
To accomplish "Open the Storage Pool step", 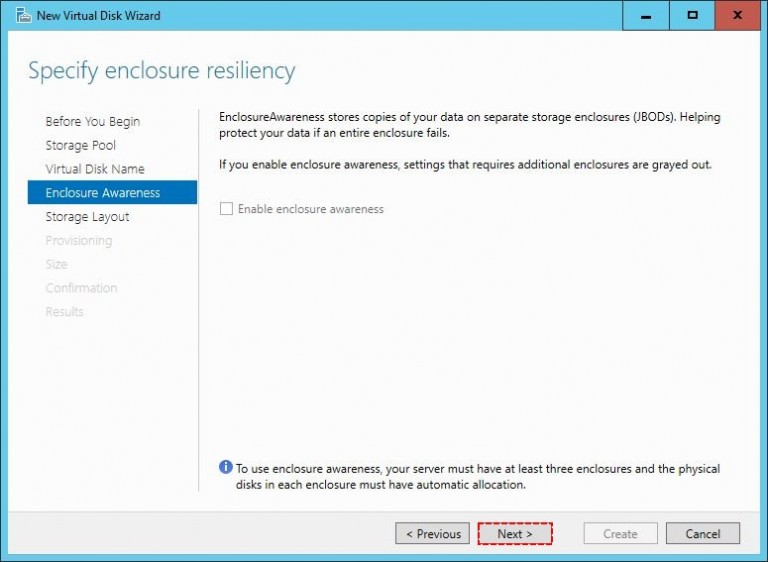I will (x=80, y=145).
